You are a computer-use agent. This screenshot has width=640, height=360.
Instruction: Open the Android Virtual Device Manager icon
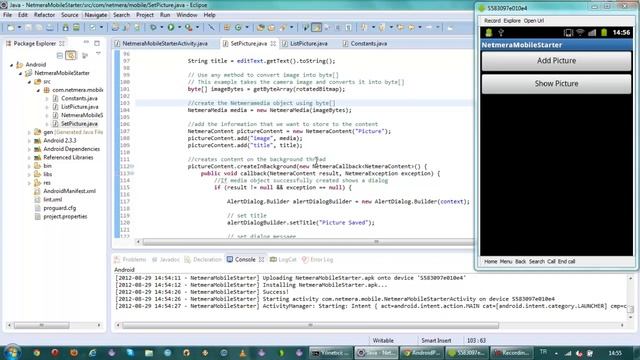click(76, 27)
